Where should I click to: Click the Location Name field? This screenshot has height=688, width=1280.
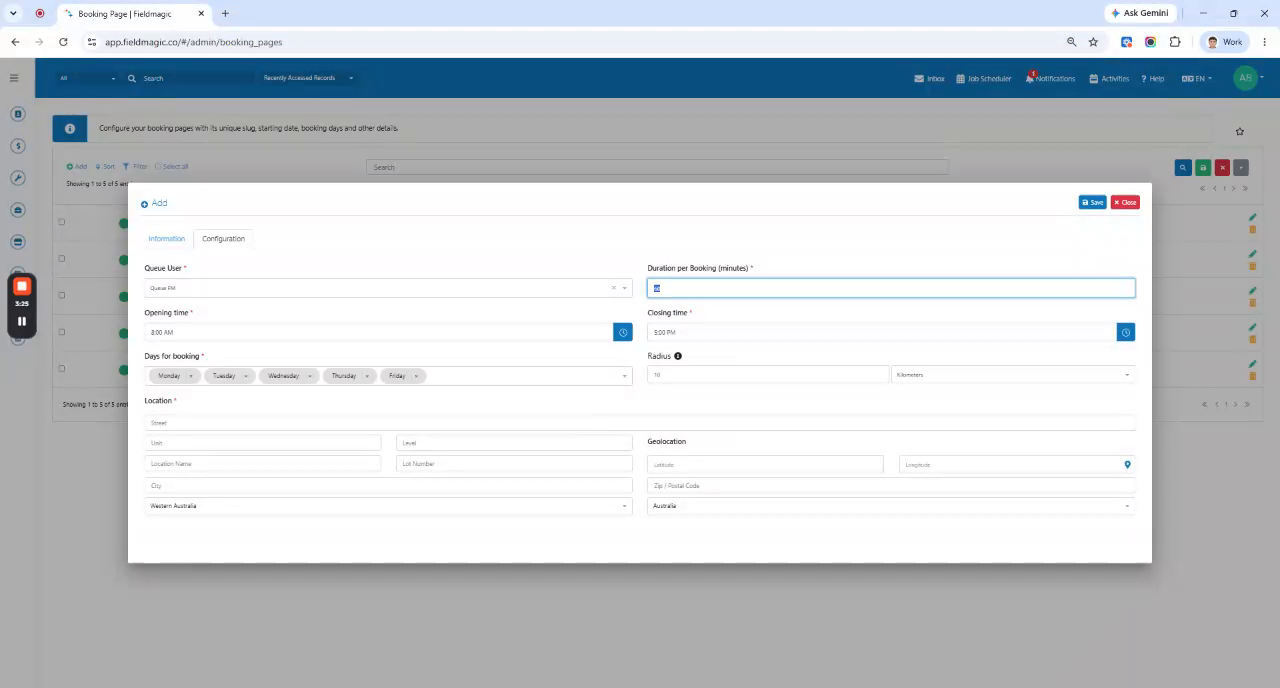coord(263,464)
